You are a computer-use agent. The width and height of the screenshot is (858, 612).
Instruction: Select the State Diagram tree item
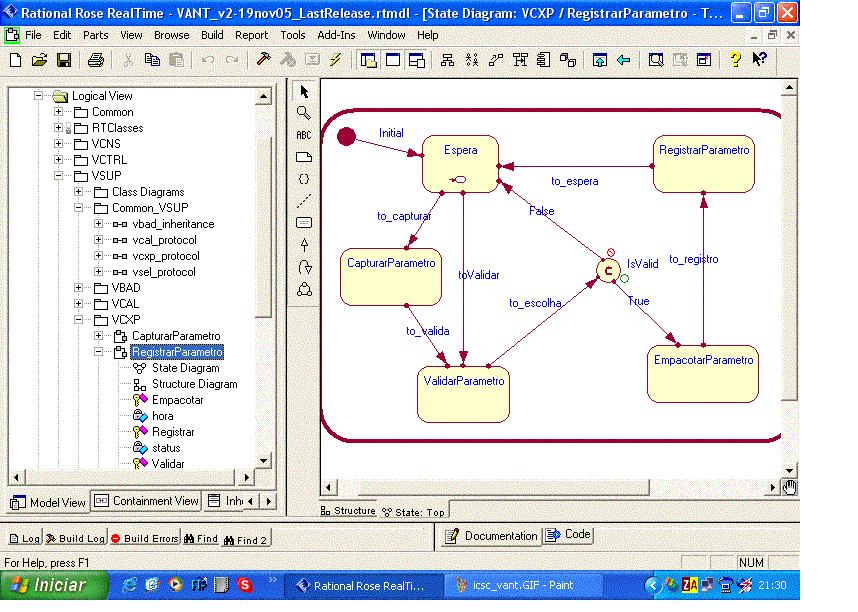[x=185, y=368]
